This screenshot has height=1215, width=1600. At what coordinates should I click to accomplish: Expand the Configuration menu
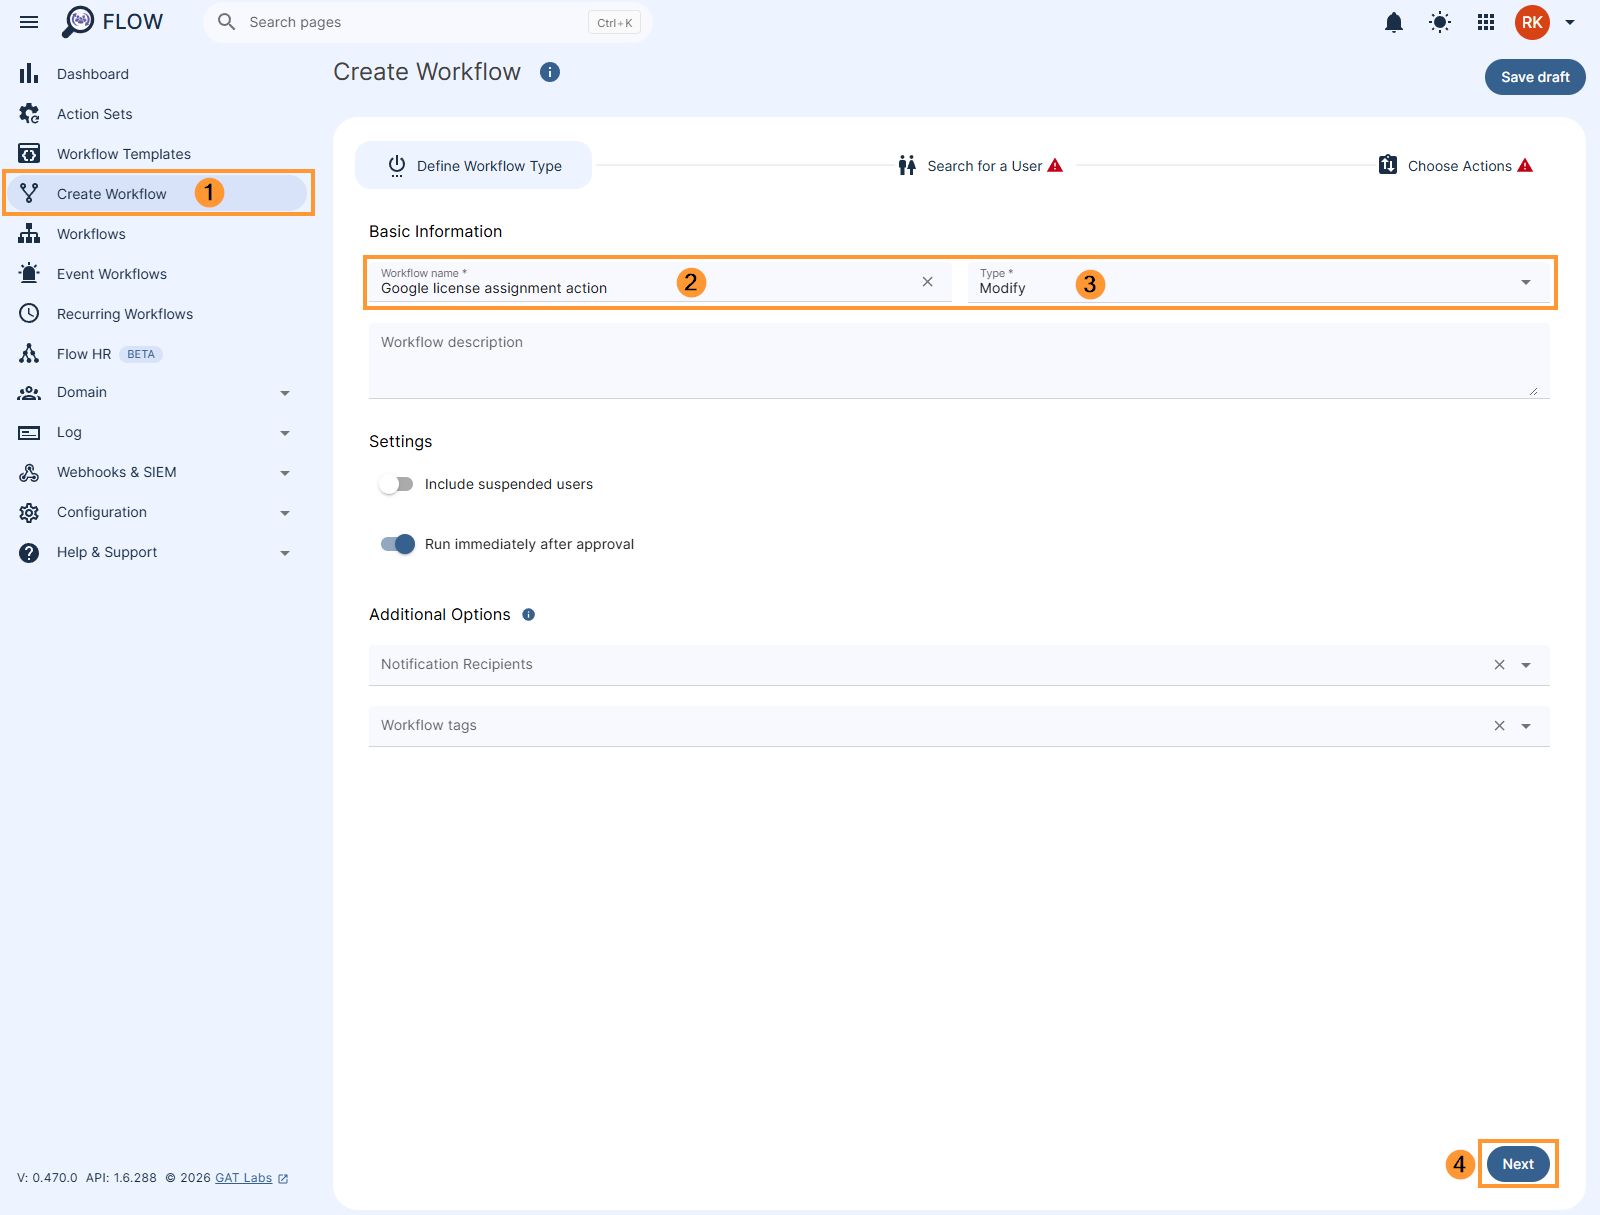pyautogui.click(x=285, y=513)
